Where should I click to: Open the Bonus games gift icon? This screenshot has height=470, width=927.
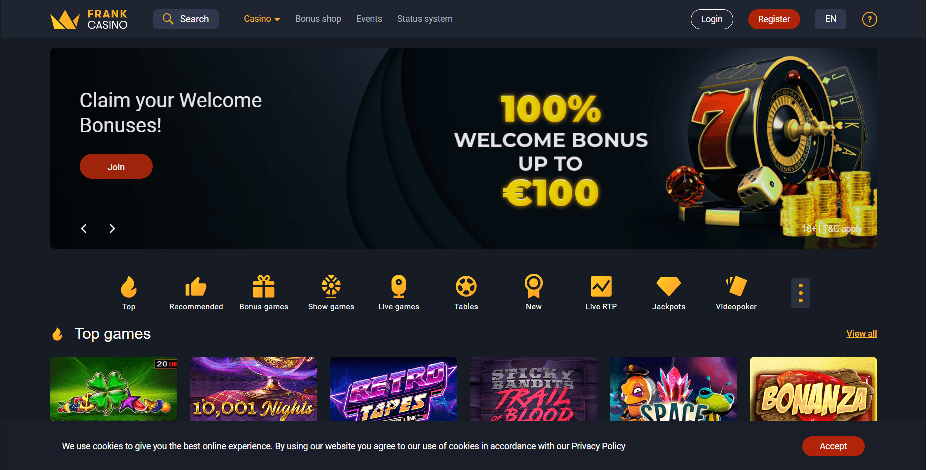click(264, 287)
